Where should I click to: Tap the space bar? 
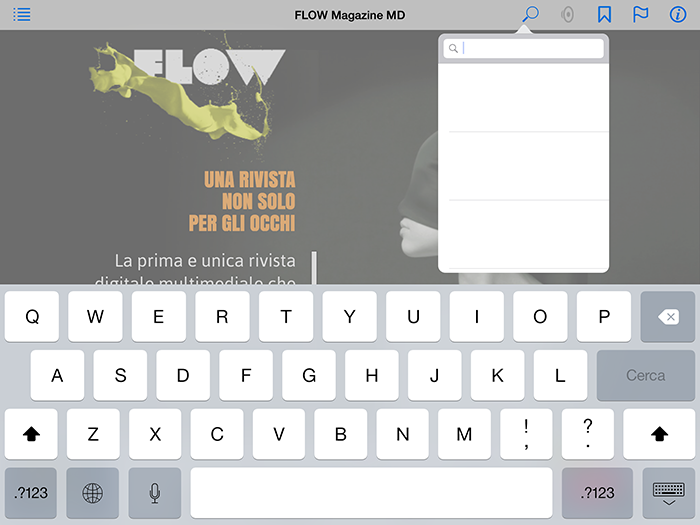point(371,493)
